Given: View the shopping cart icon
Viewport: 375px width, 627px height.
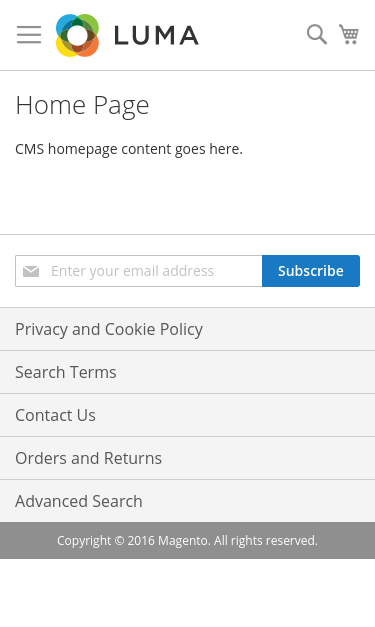Looking at the screenshot, I should tap(349, 34).
